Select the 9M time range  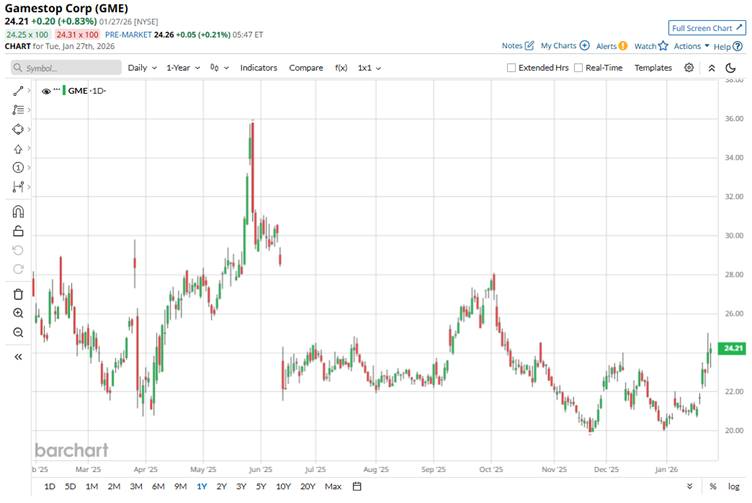pyautogui.click(x=180, y=486)
